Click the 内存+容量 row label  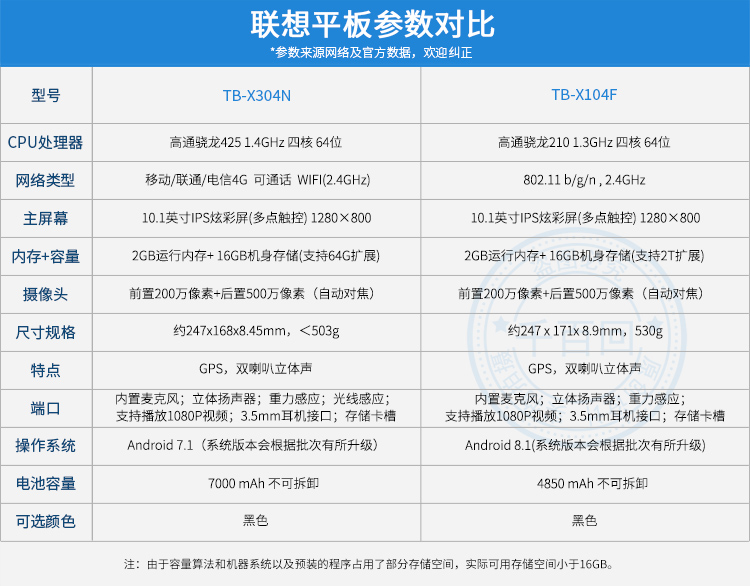click(45, 256)
